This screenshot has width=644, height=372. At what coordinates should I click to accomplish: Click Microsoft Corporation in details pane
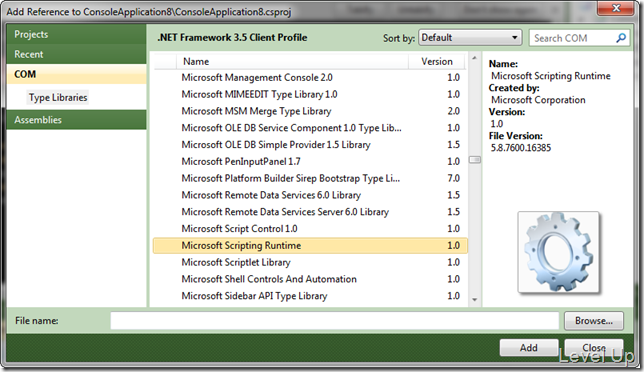point(538,100)
